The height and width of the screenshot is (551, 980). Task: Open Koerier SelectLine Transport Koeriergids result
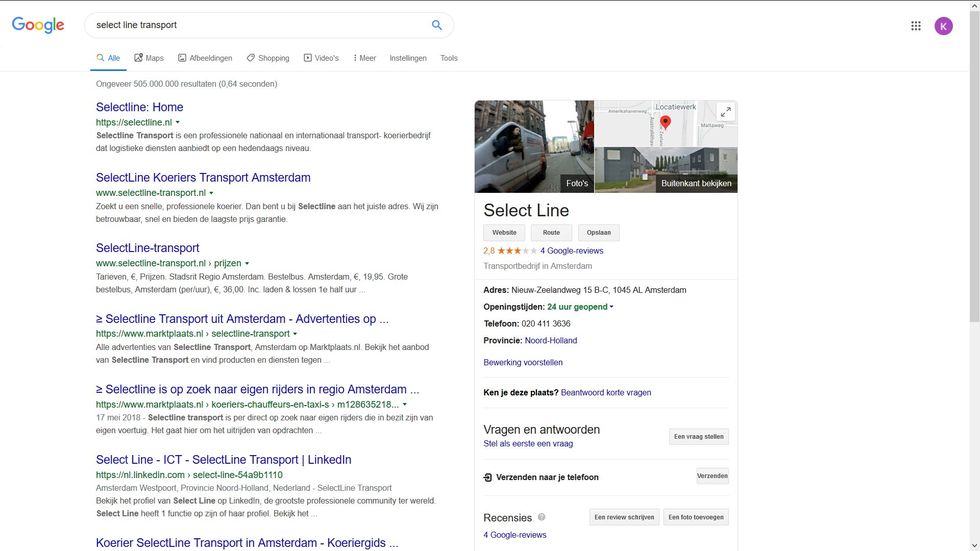[247, 542]
